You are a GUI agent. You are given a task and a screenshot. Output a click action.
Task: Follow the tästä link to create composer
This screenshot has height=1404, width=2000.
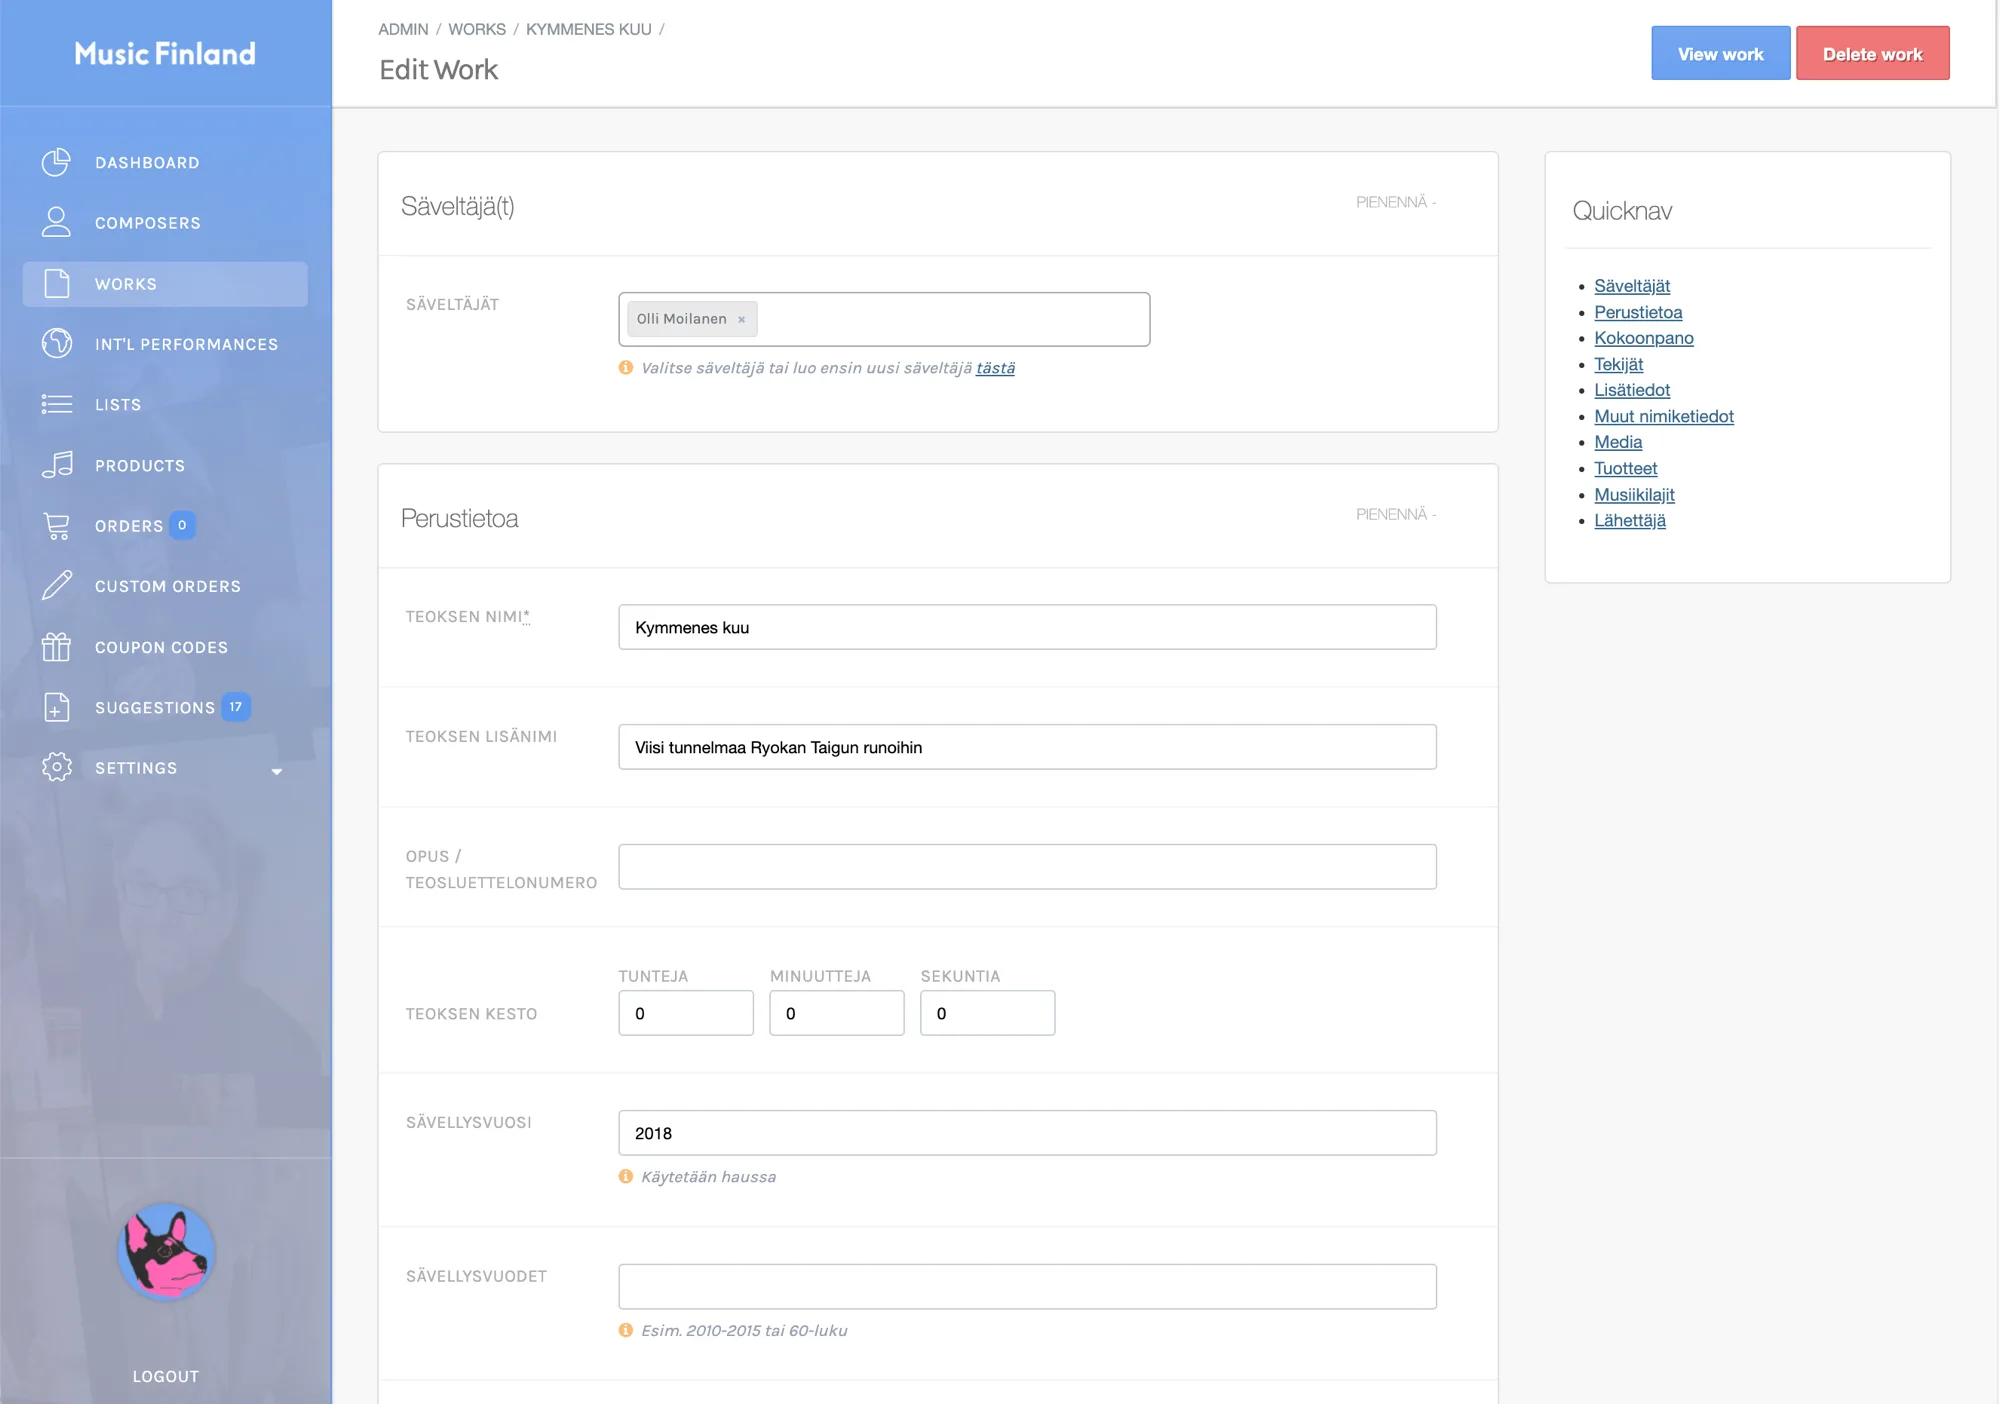pos(995,368)
